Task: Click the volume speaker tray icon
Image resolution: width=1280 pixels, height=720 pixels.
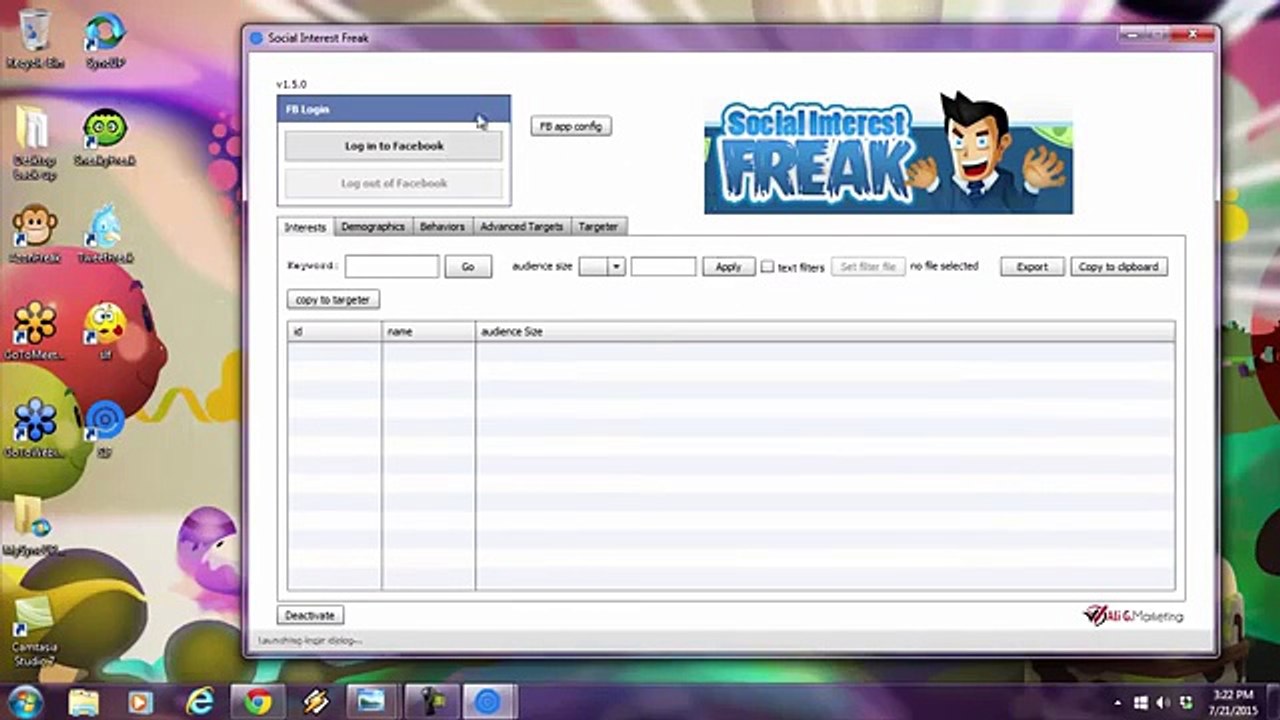Action: pyautogui.click(x=1163, y=703)
